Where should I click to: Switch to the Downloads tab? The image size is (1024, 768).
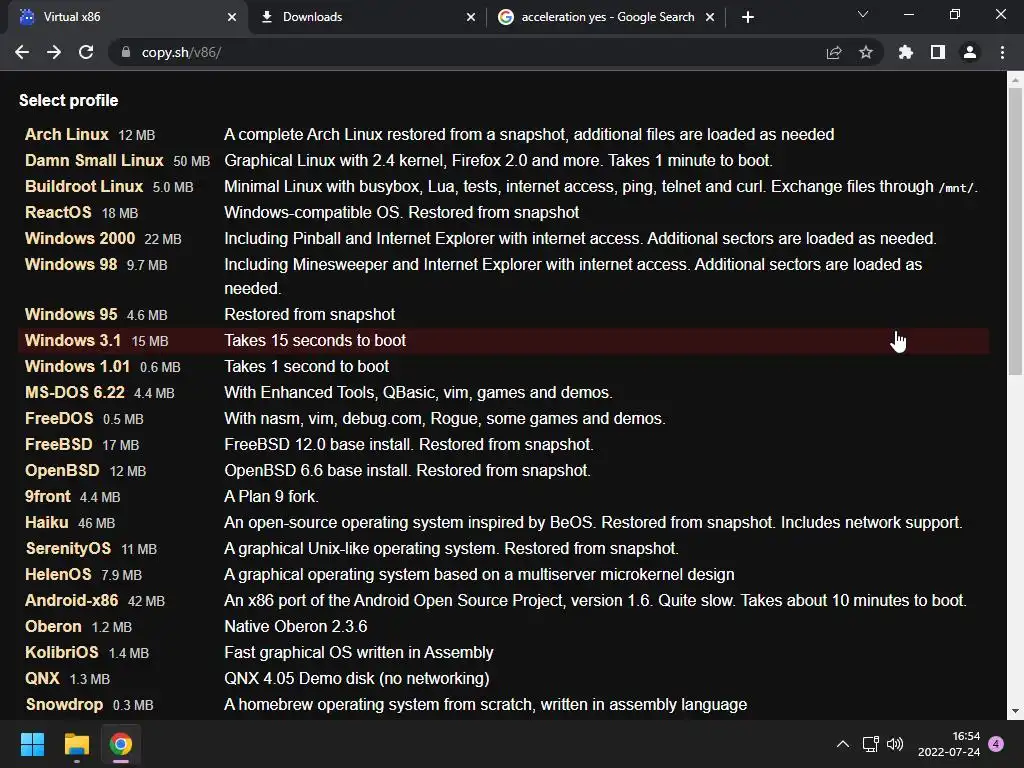coord(367,17)
